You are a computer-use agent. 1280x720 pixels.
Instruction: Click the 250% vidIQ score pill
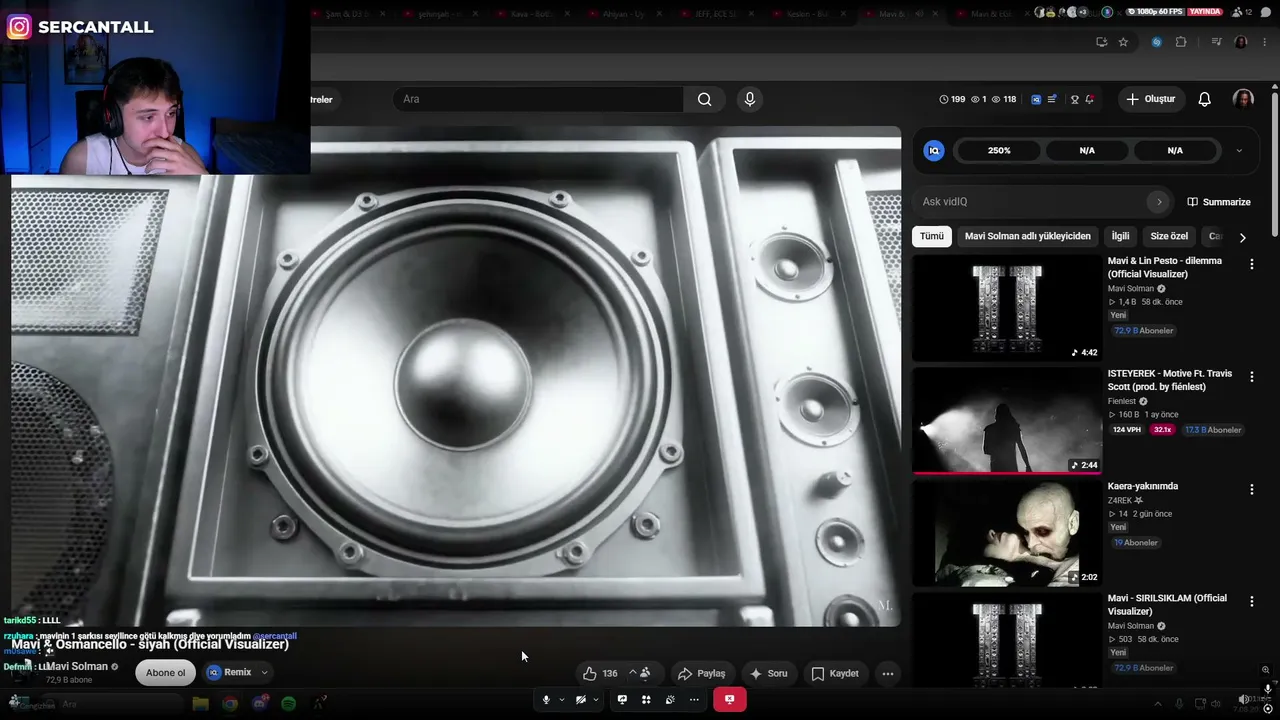(999, 150)
